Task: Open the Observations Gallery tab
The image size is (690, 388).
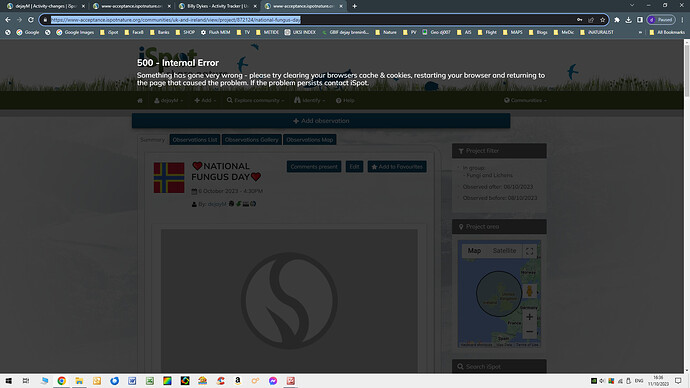Action: coord(251,140)
